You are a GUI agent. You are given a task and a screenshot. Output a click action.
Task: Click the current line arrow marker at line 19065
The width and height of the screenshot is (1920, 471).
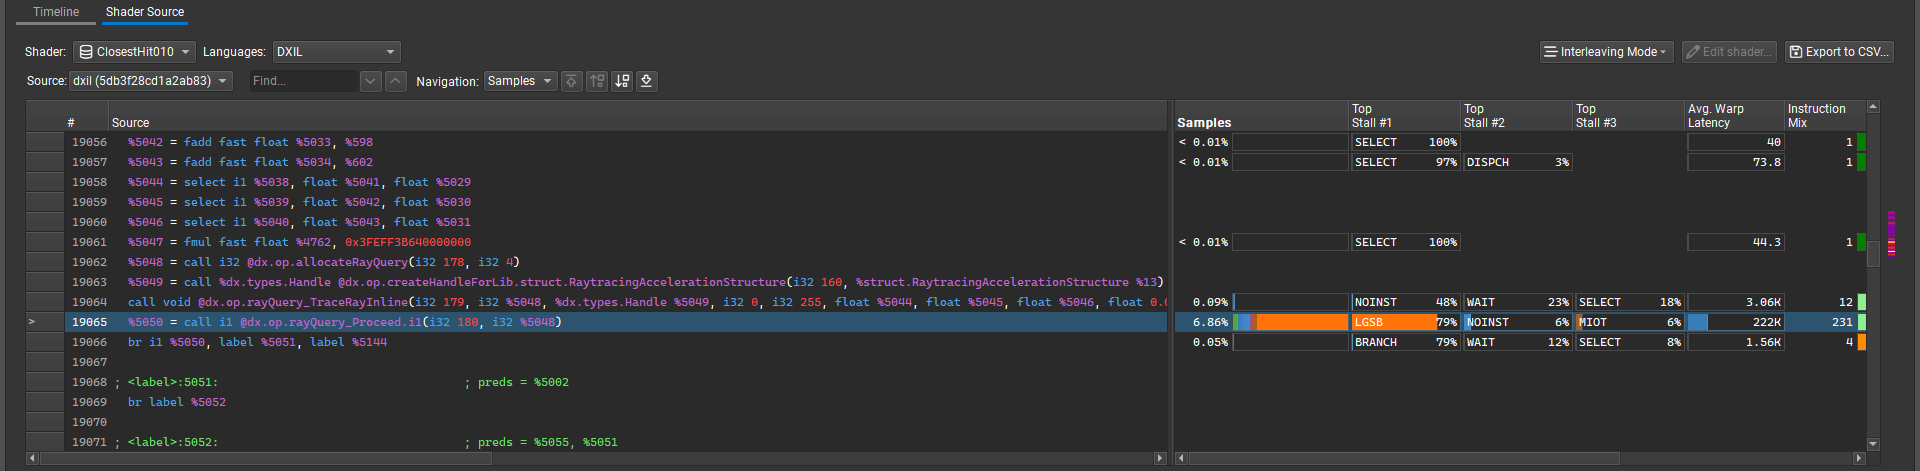point(32,322)
